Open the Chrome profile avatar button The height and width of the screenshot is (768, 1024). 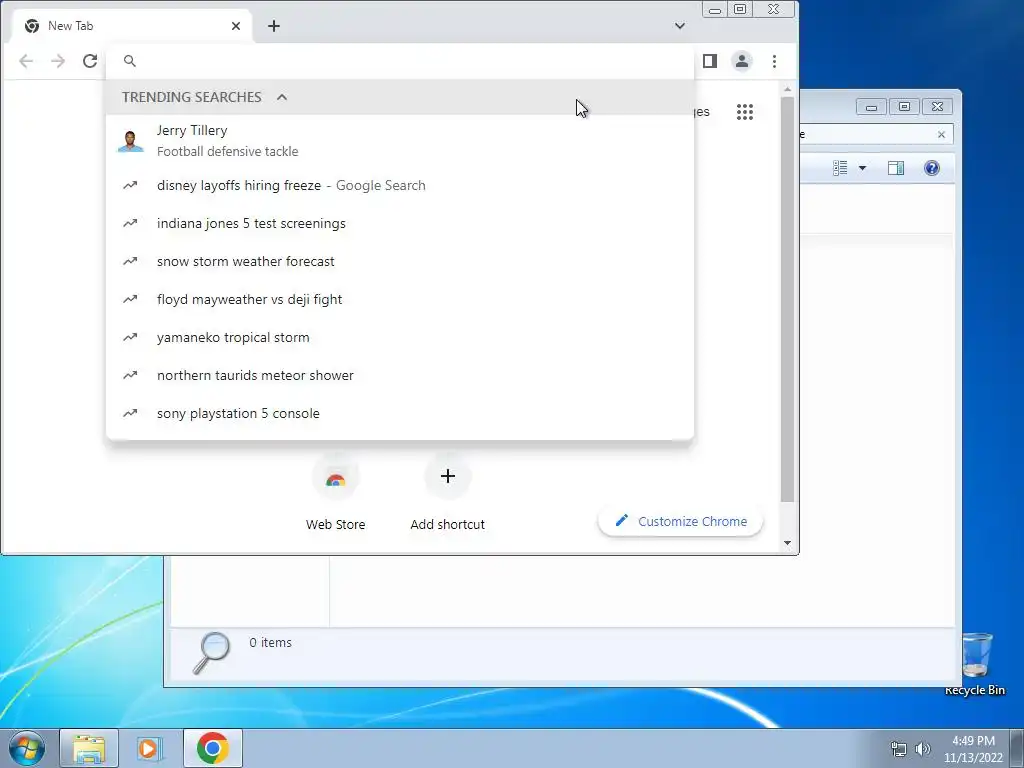[x=742, y=61]
